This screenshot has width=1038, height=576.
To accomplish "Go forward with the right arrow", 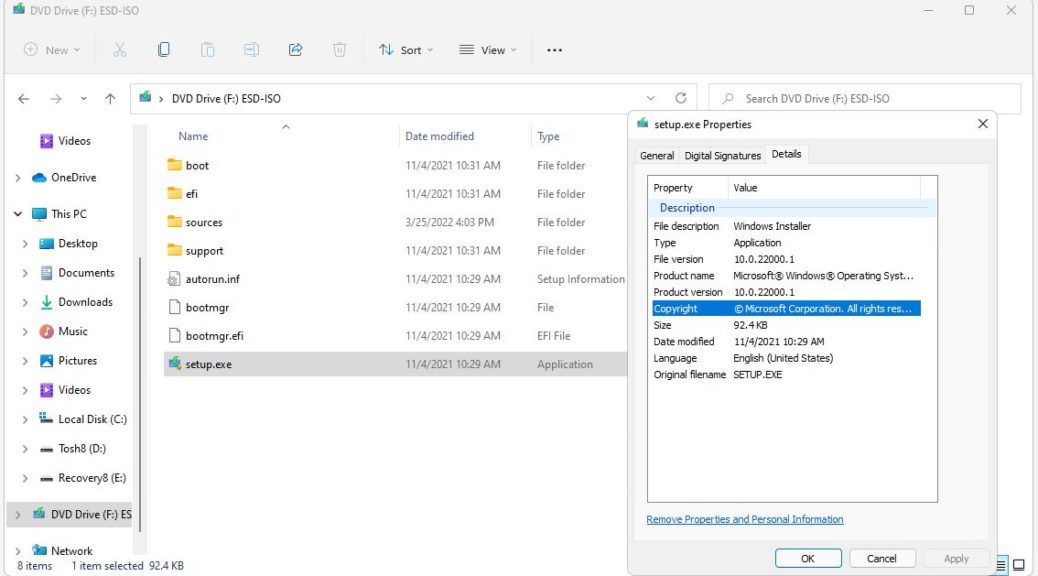I will [x=56, y=99].
